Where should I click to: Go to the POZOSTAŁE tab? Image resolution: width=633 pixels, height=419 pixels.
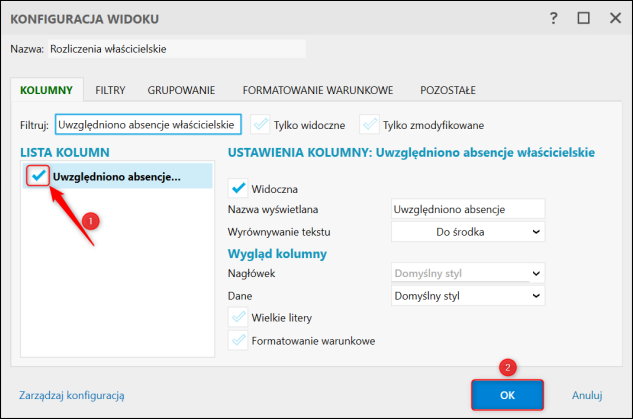tap(448, 90)
